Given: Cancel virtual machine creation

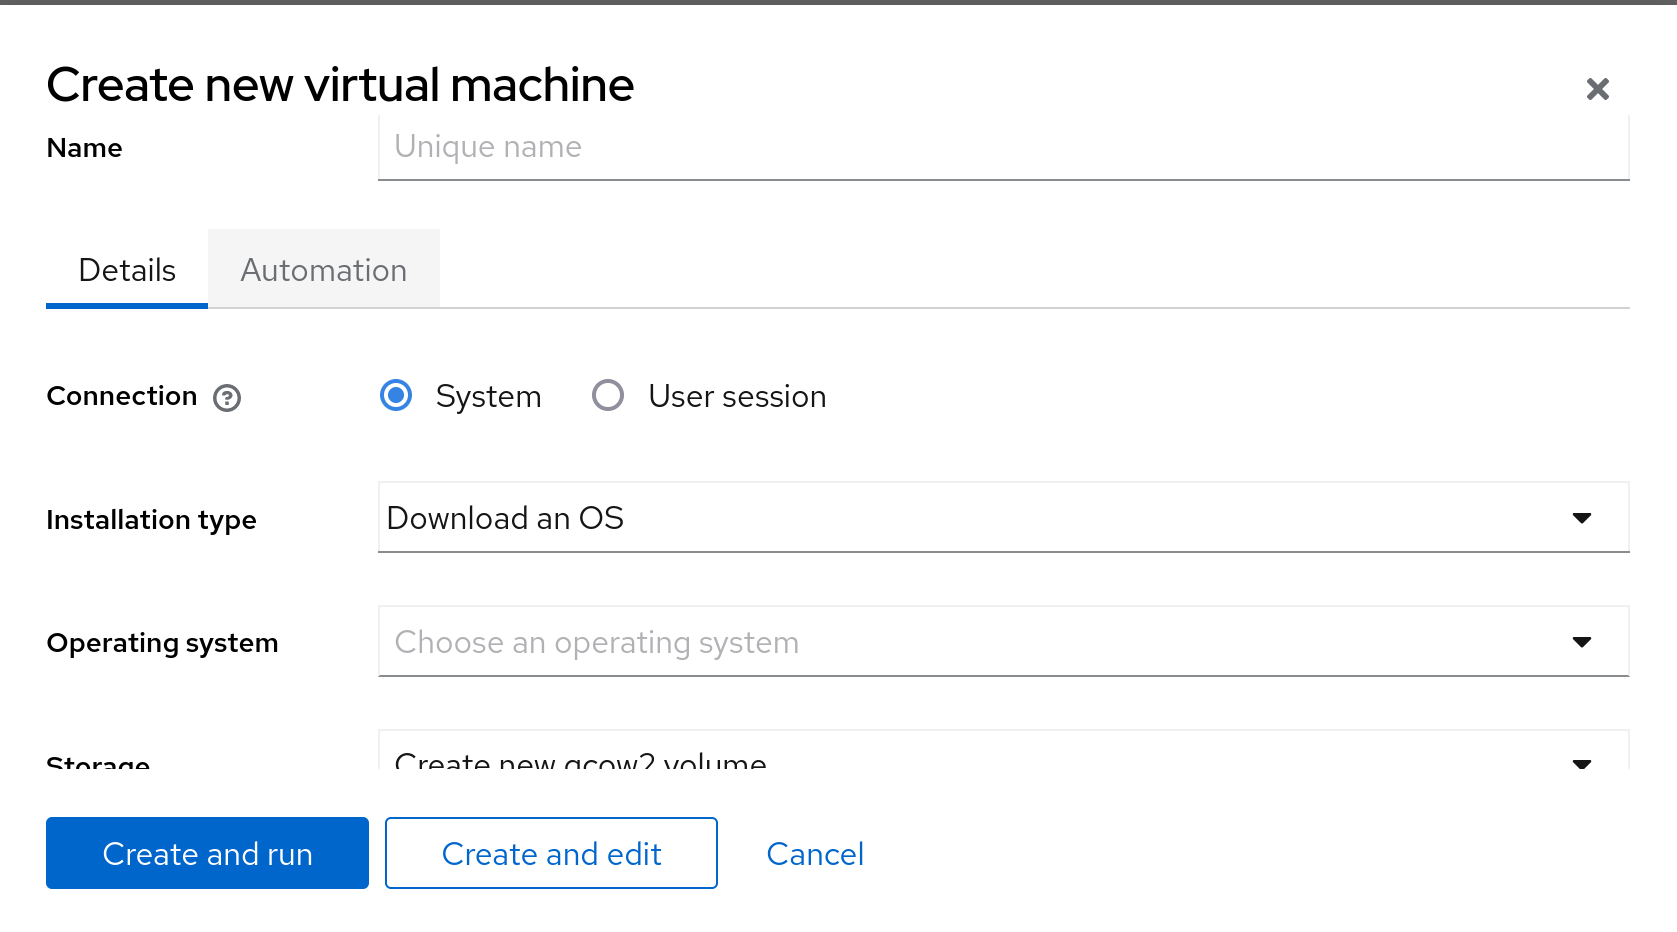Looking at the screenshot, I should pyautogui.click(x=815, y=853).
